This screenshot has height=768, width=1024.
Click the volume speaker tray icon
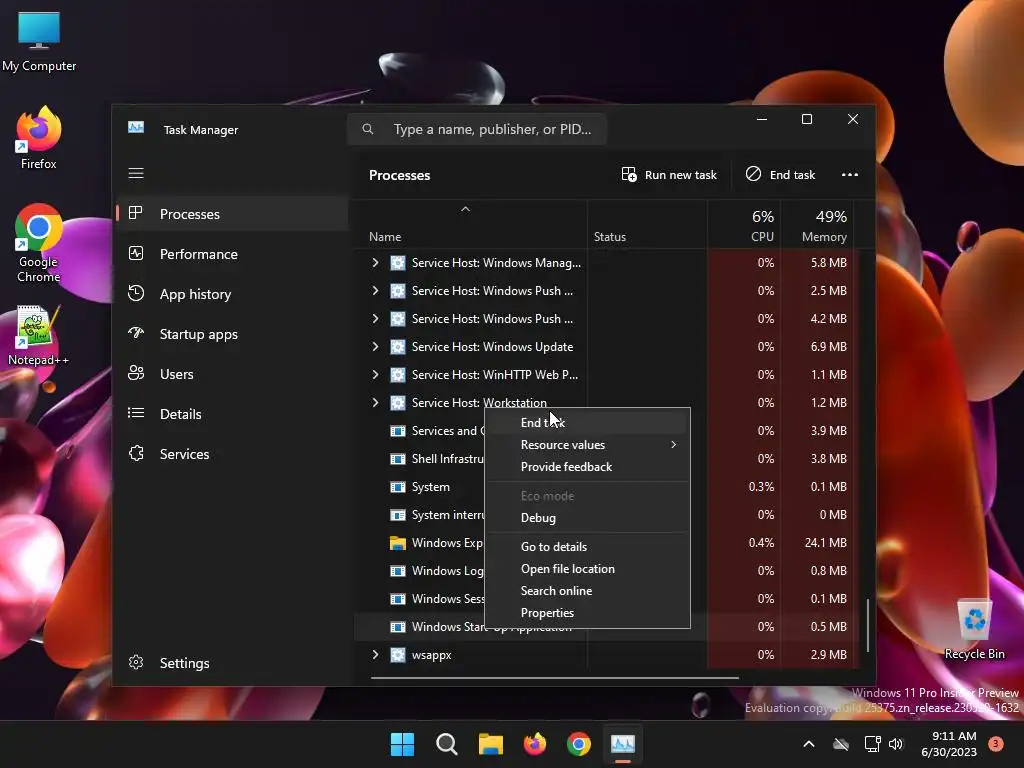coord(896,744)
